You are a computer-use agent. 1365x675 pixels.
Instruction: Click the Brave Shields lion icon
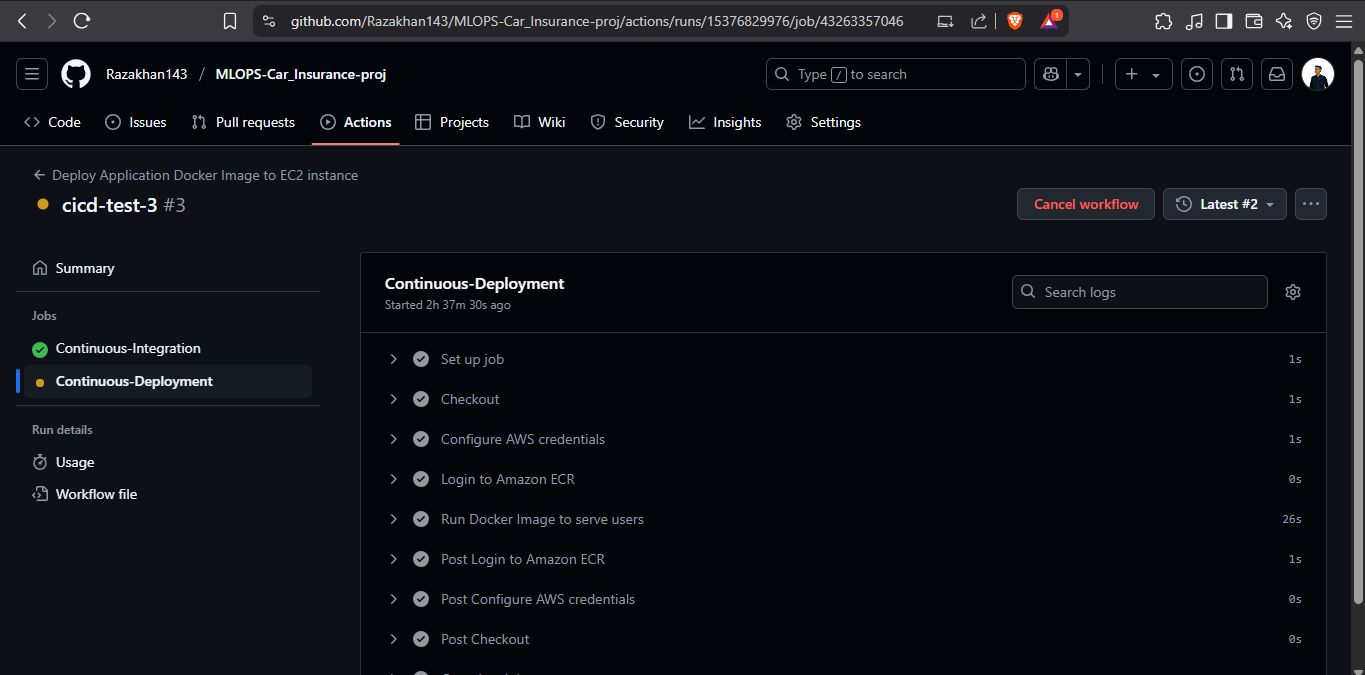pyautogui.click(x=1015, y=21)
